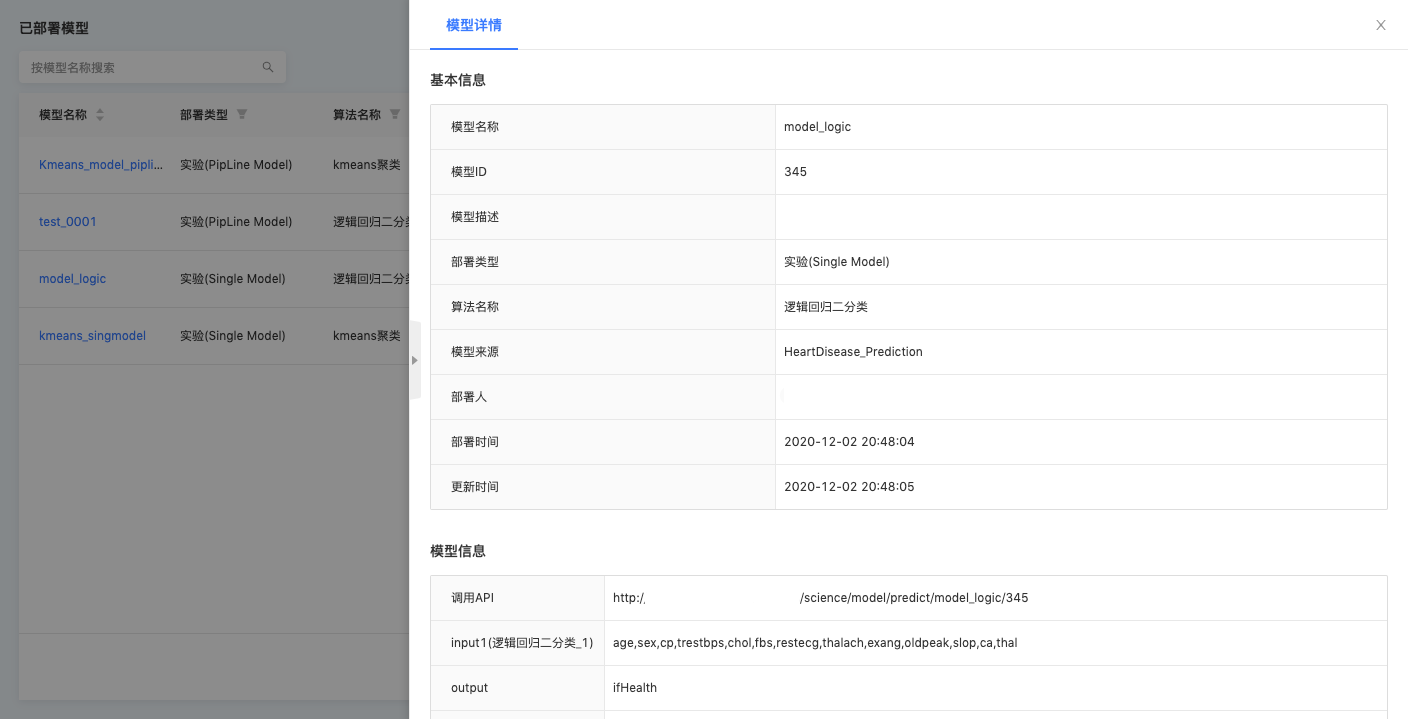Open the kmeans_singmodel model link
This screenshot has width=1408, height=719.
92,335
